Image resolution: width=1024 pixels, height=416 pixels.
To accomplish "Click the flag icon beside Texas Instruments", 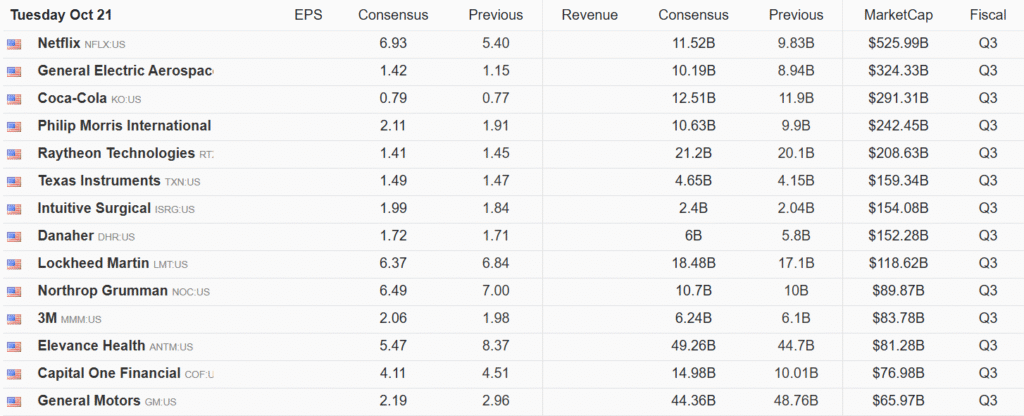I will point(14,182).
